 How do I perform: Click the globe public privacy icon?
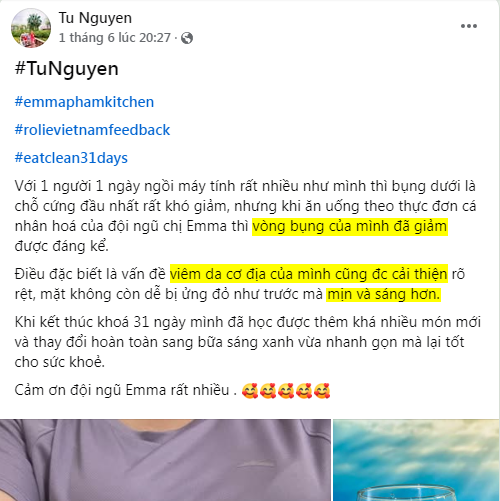coord(187,38)
